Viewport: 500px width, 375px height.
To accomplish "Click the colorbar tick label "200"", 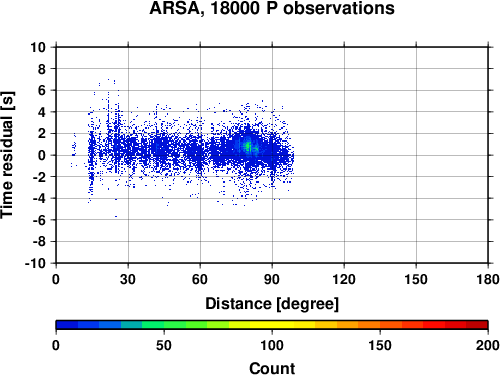I will tap(488, 345).
